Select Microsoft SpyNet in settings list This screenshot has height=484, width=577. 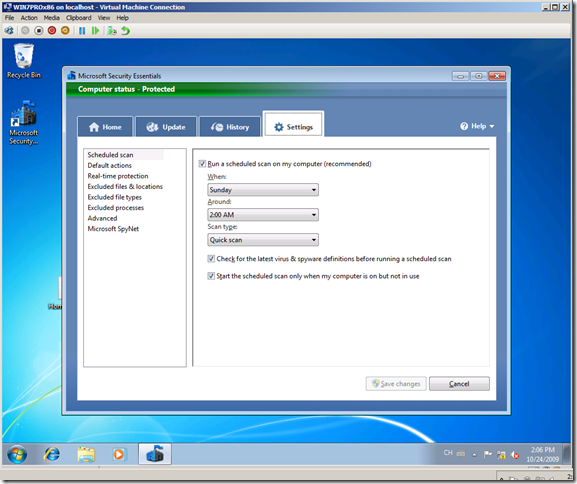(x=113, y=229)
